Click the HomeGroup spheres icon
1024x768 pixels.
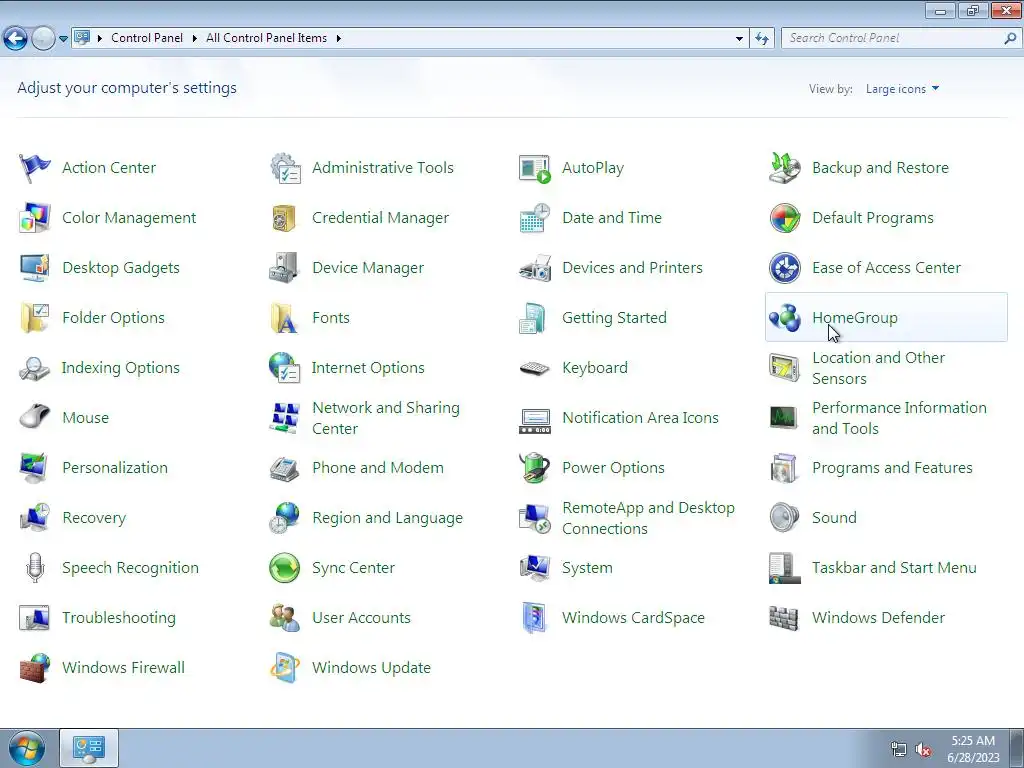point(784,318)
